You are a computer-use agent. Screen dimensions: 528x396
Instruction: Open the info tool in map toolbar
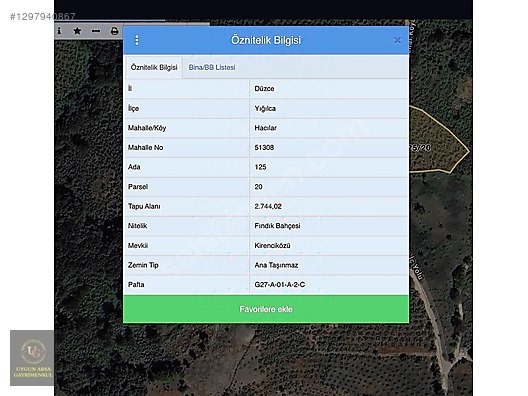59,31
